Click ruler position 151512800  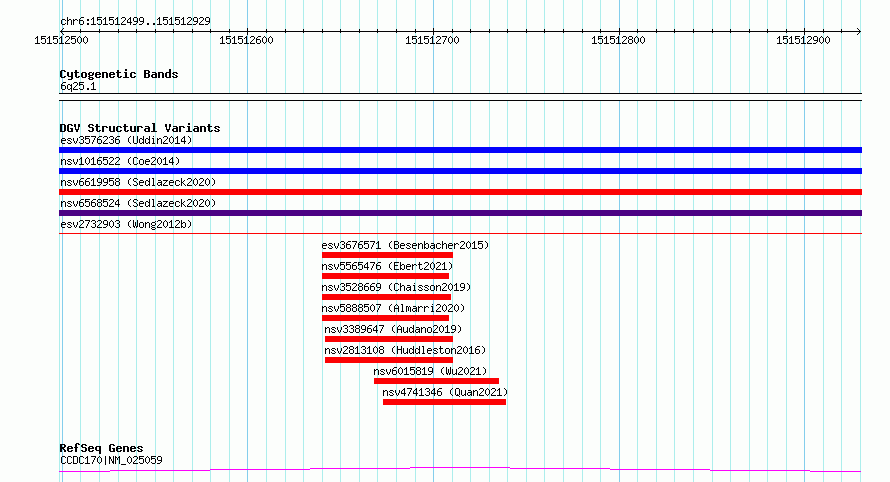618,40
